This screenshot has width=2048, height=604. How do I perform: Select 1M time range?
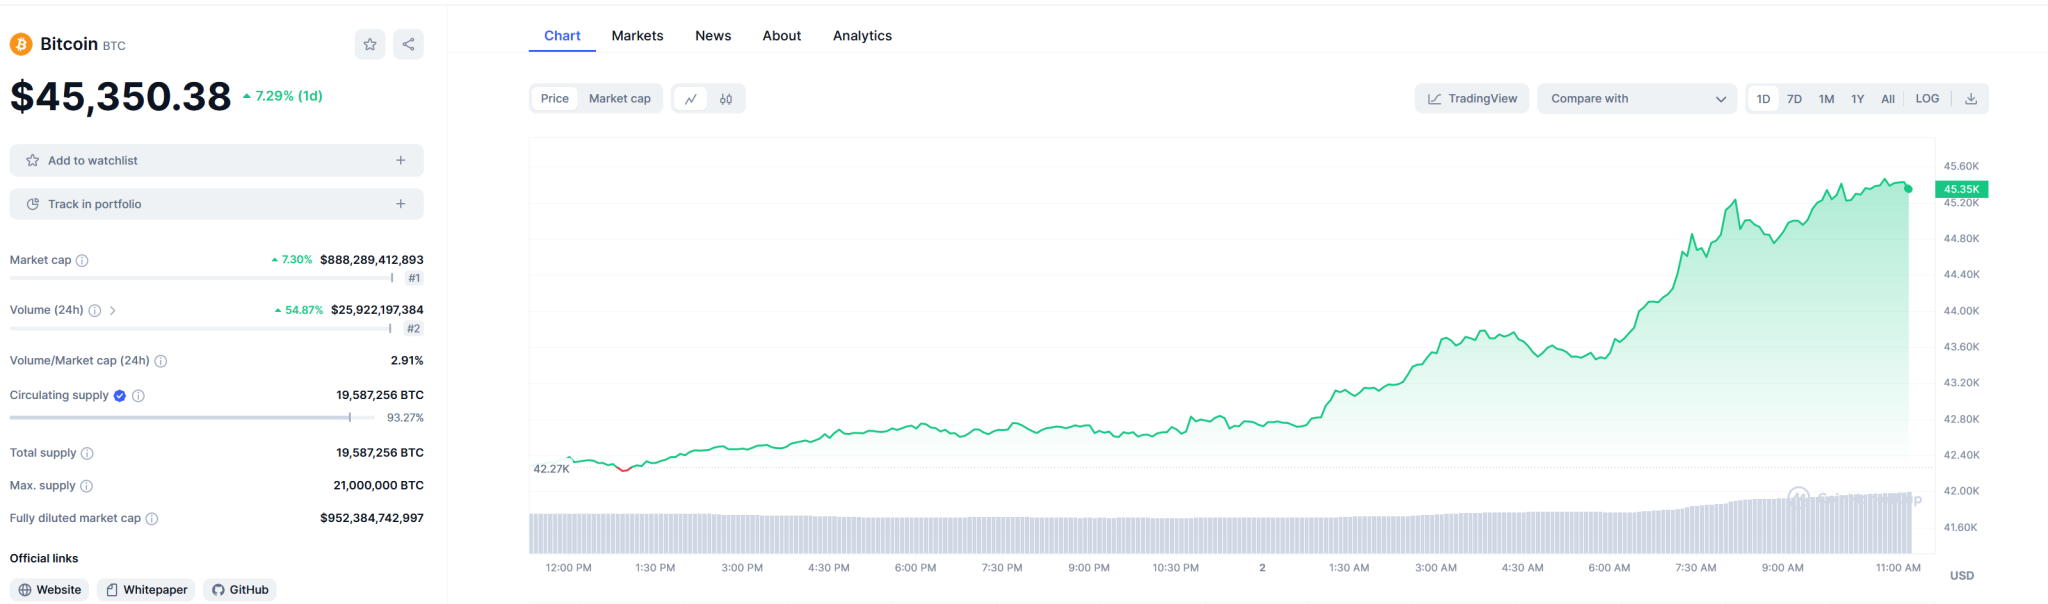click(1826, 99)
